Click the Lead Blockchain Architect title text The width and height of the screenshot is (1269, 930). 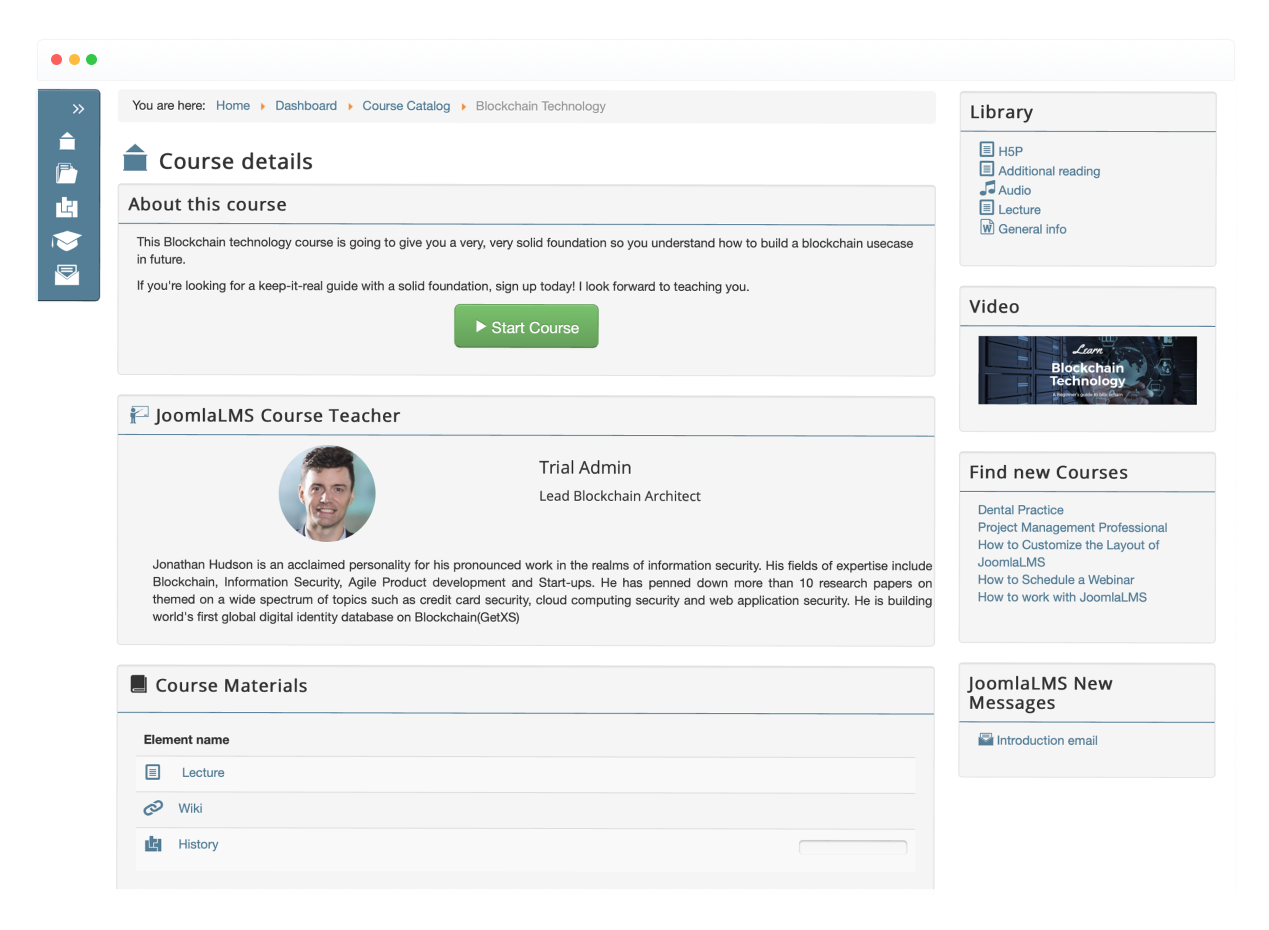coord(620,496)
